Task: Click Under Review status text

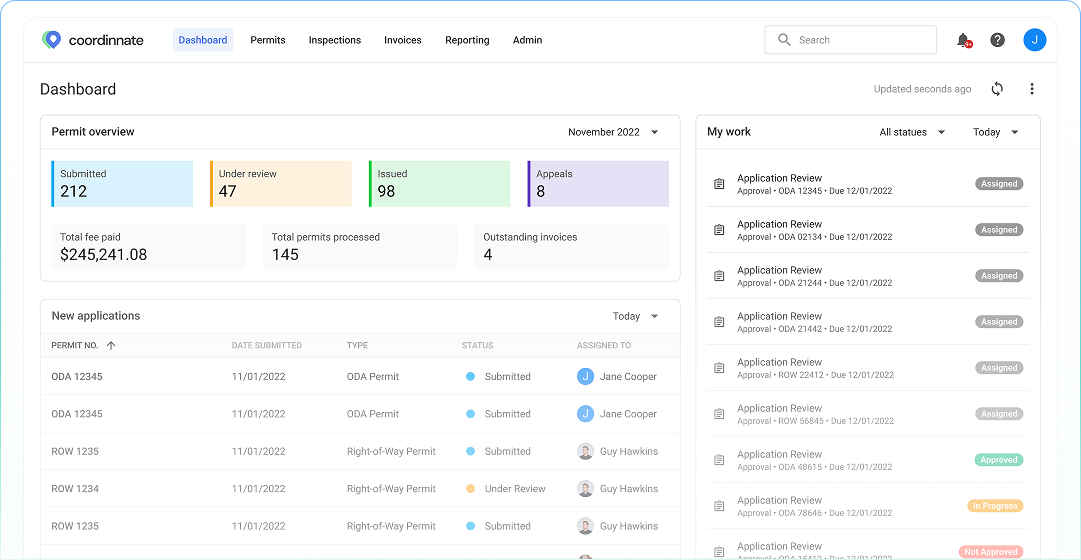Action: 515,488
